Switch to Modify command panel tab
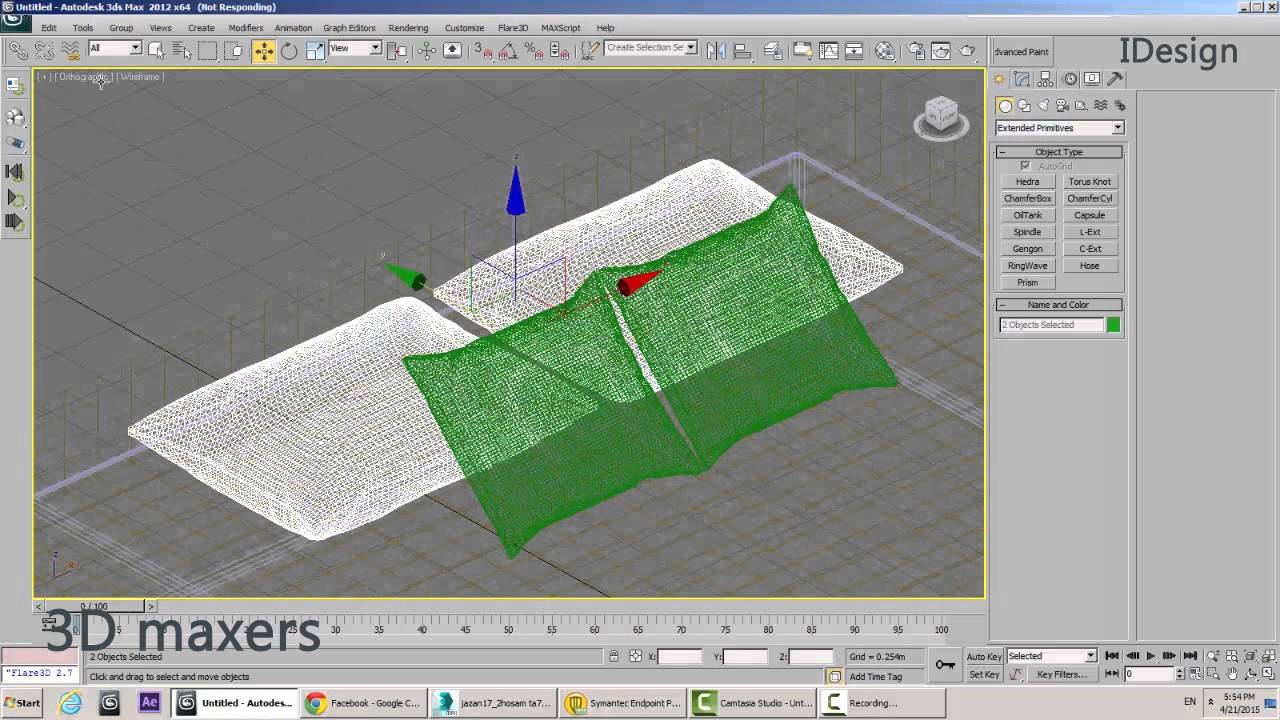 (1022, 79)
